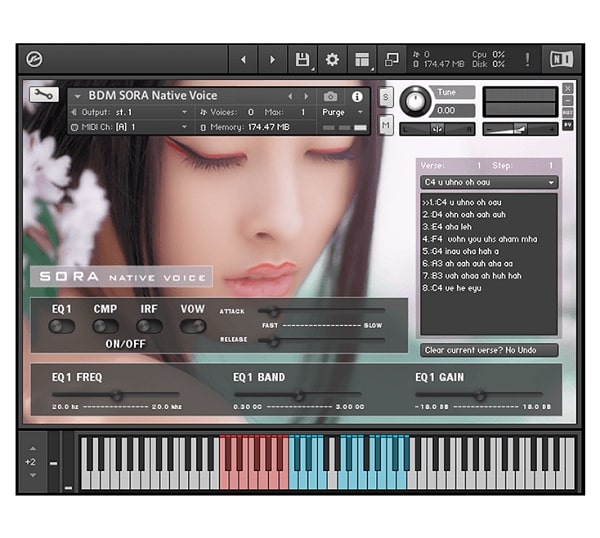Toggle the minimized view icon
The height and width of the screenshot is (538, 600).
coord(391,60)
